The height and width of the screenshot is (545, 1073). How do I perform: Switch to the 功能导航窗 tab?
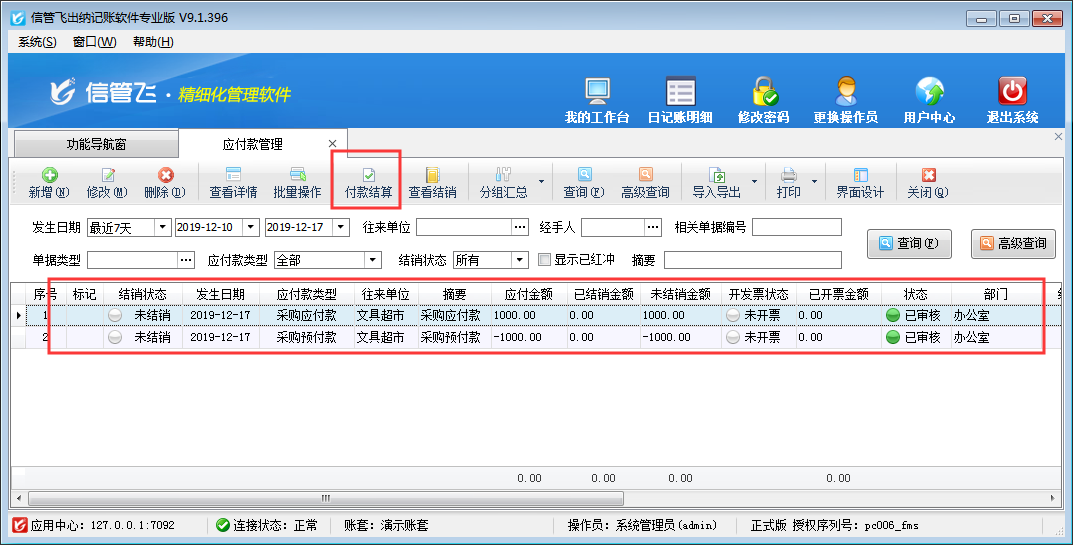(96, 144)
